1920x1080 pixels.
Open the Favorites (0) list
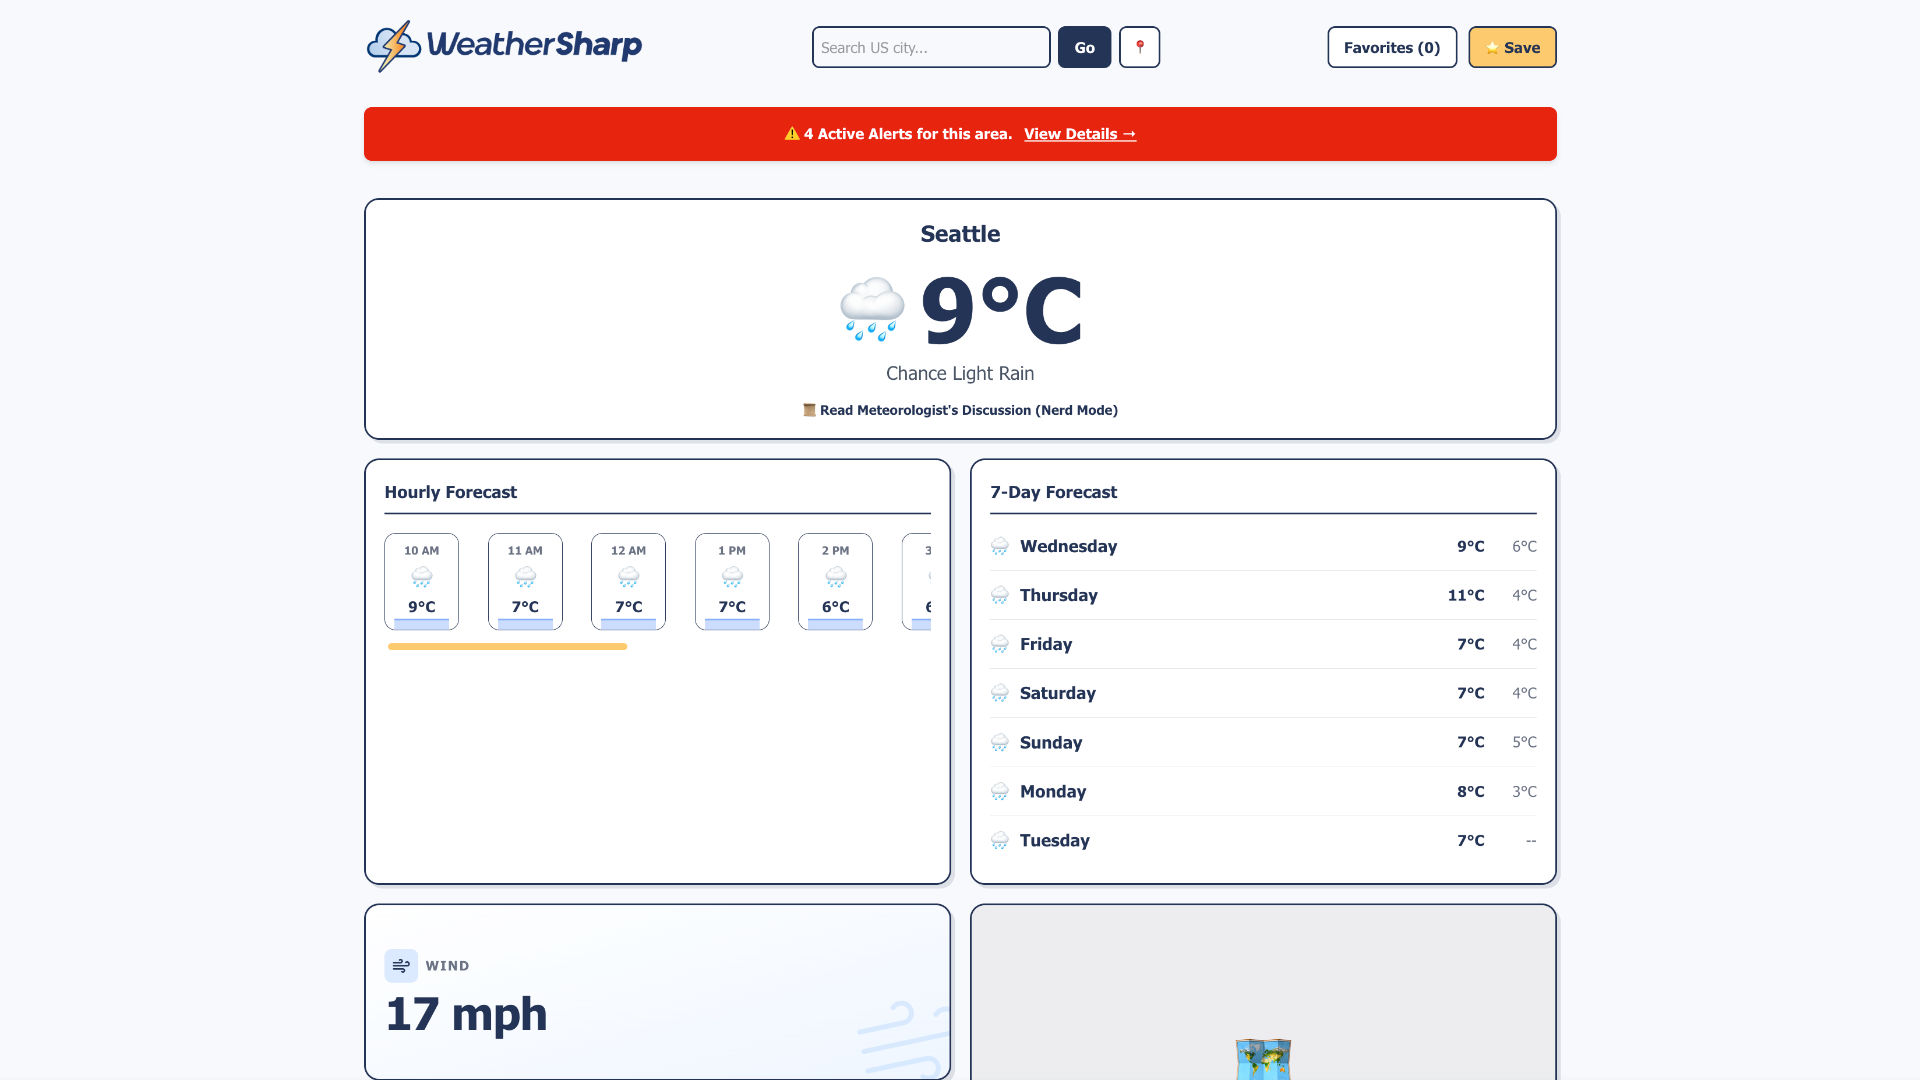1392,47
